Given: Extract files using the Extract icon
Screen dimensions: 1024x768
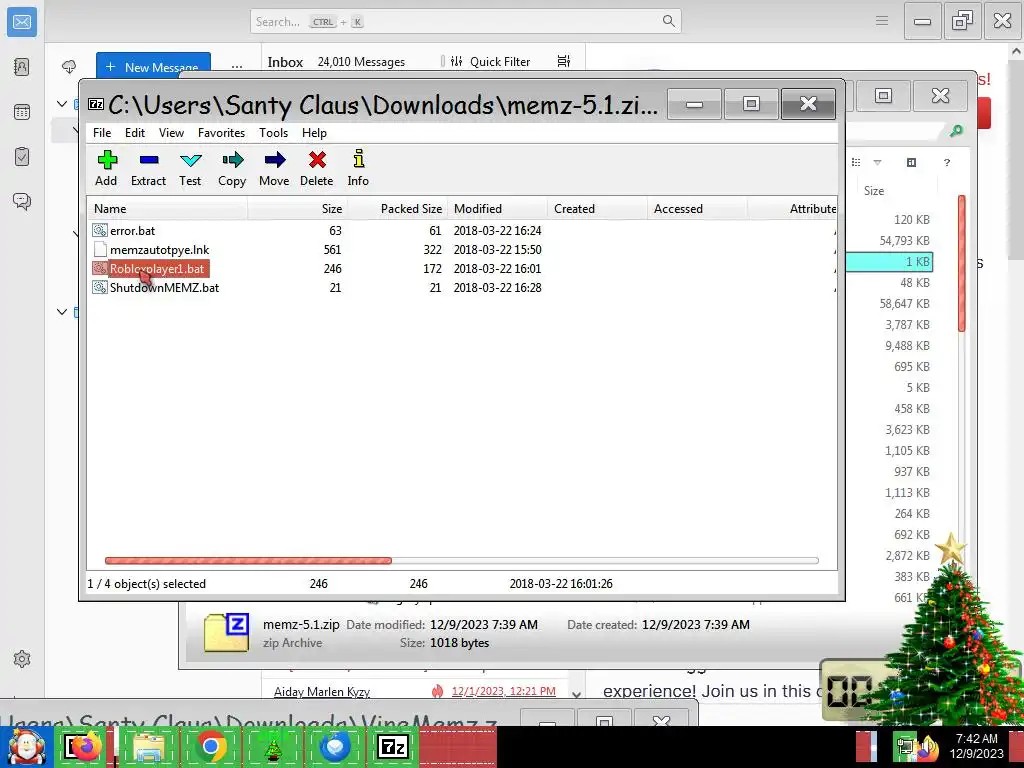Looking at the screenshot, I should 148,168.
